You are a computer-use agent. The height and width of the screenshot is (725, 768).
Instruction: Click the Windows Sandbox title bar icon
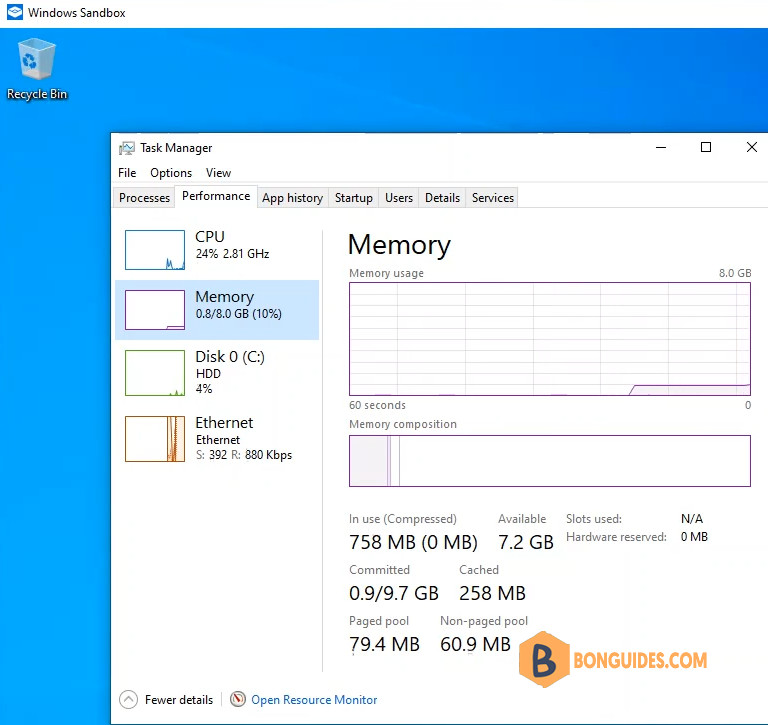pos(15,12)
